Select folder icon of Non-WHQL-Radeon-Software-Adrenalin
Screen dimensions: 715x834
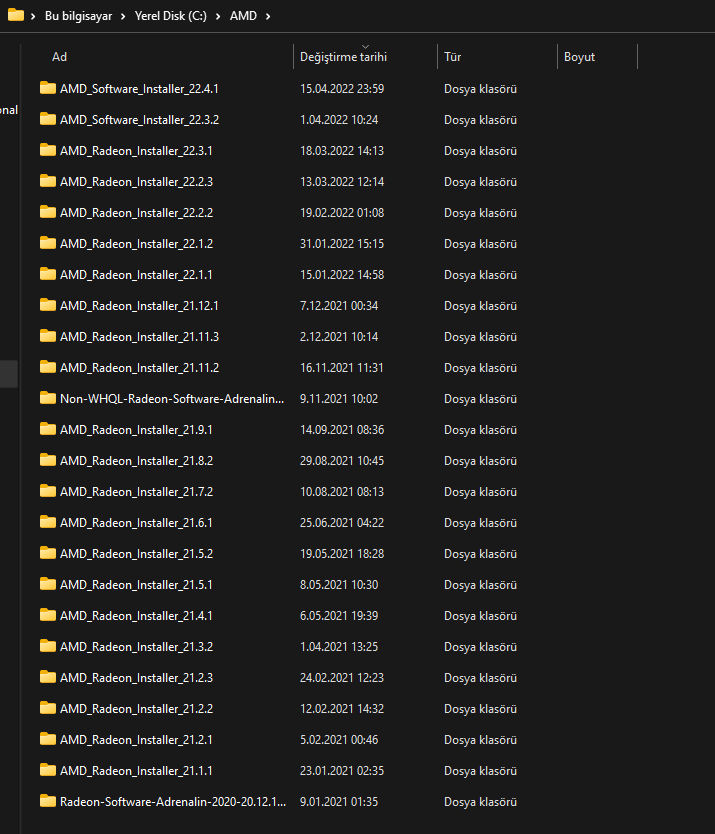[x=48, y=398]
